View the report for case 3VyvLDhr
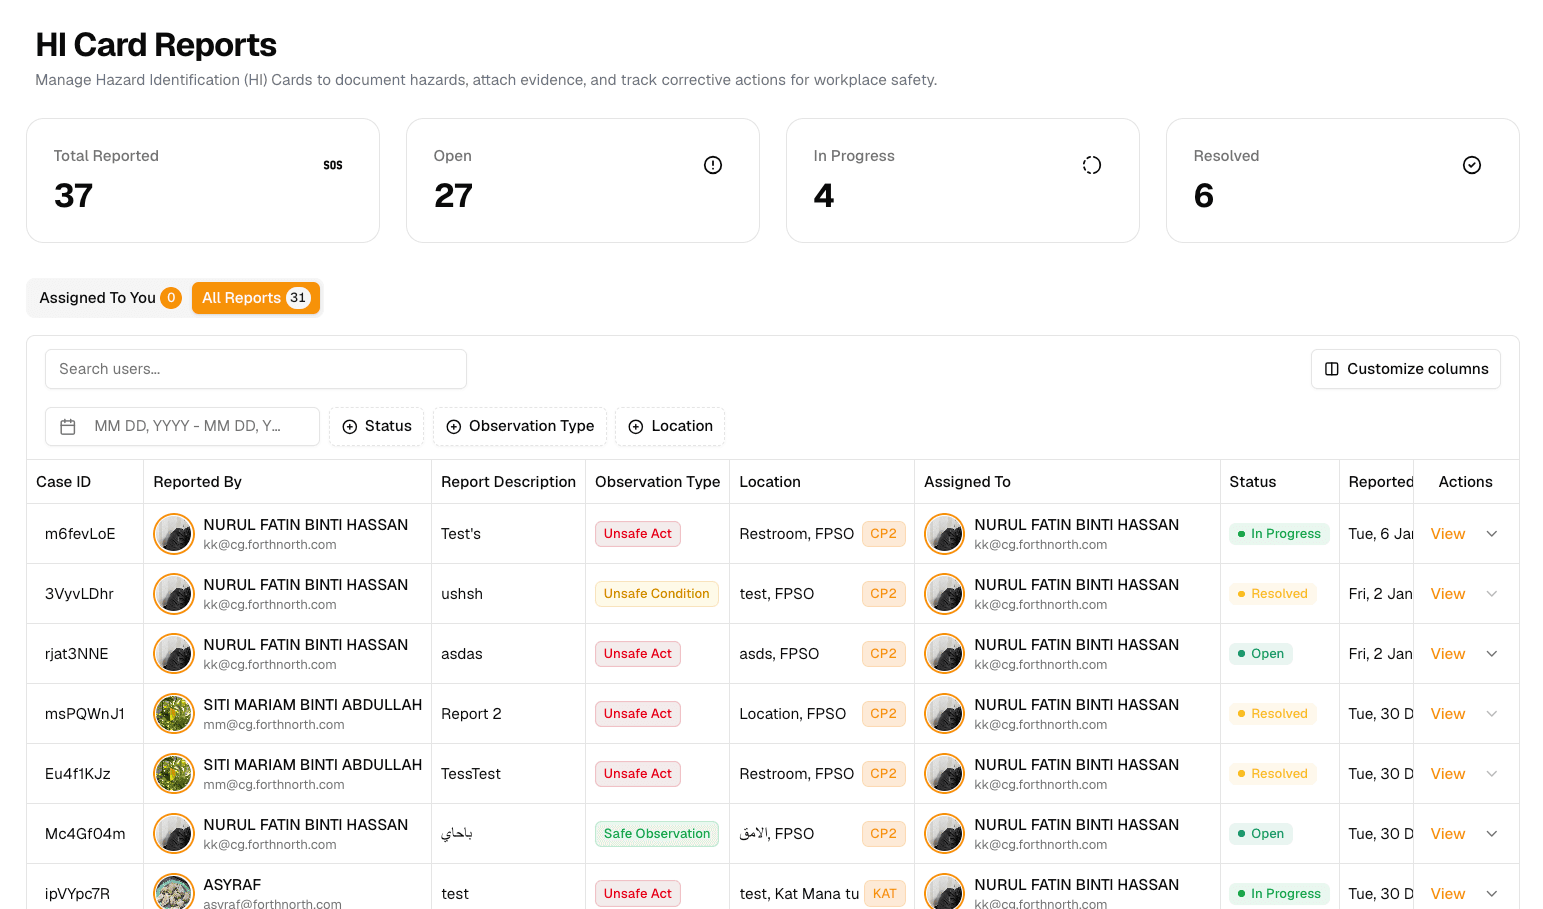1543x909 pixels. click(1447, 594)
